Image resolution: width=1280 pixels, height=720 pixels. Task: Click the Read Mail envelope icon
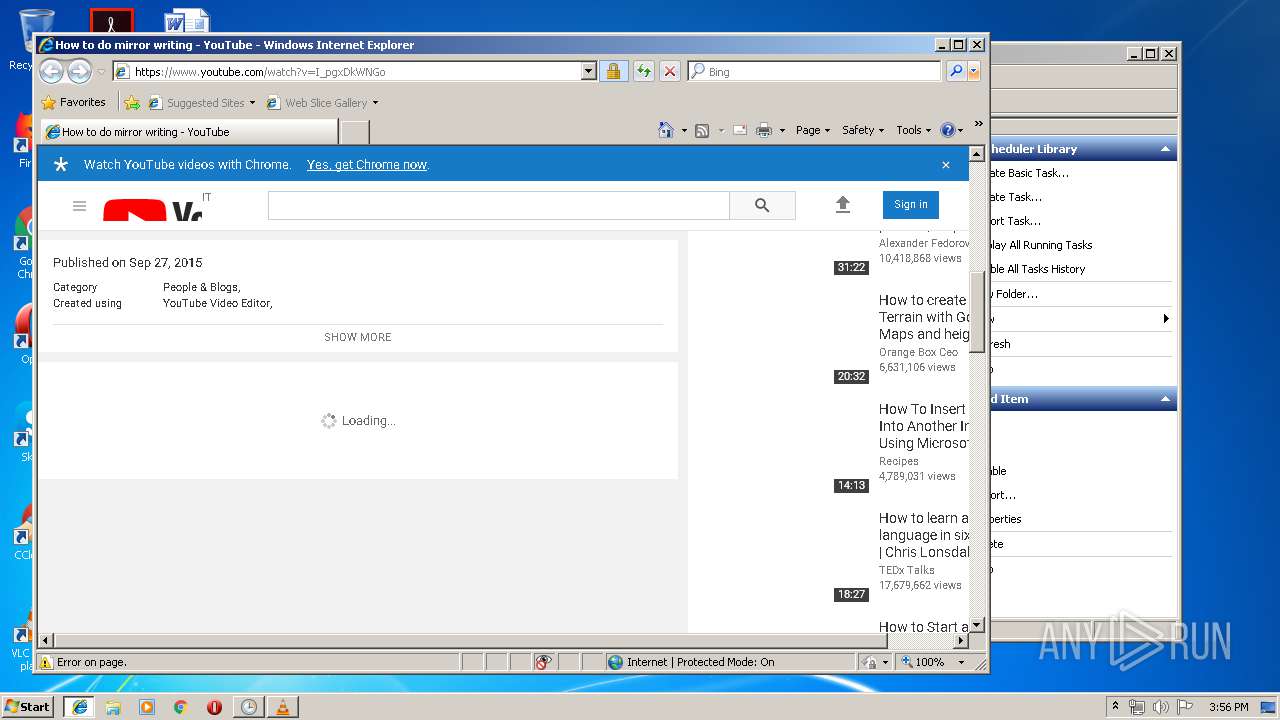pyautogui.click(x=740, y=130)
